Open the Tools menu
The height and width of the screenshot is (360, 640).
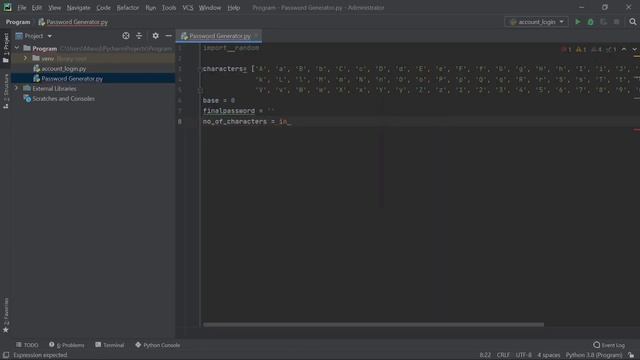tap(169, 8)
